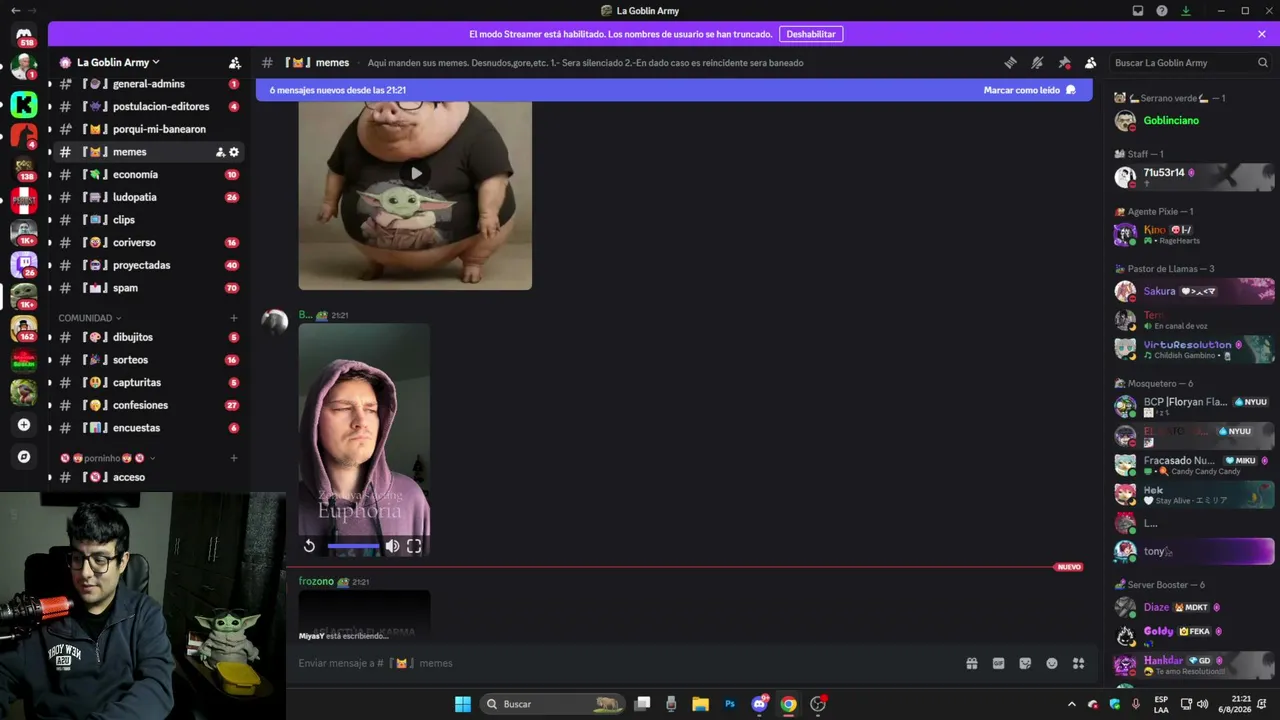Open the clips channel

pyautogui.click(x=148, y=220)
